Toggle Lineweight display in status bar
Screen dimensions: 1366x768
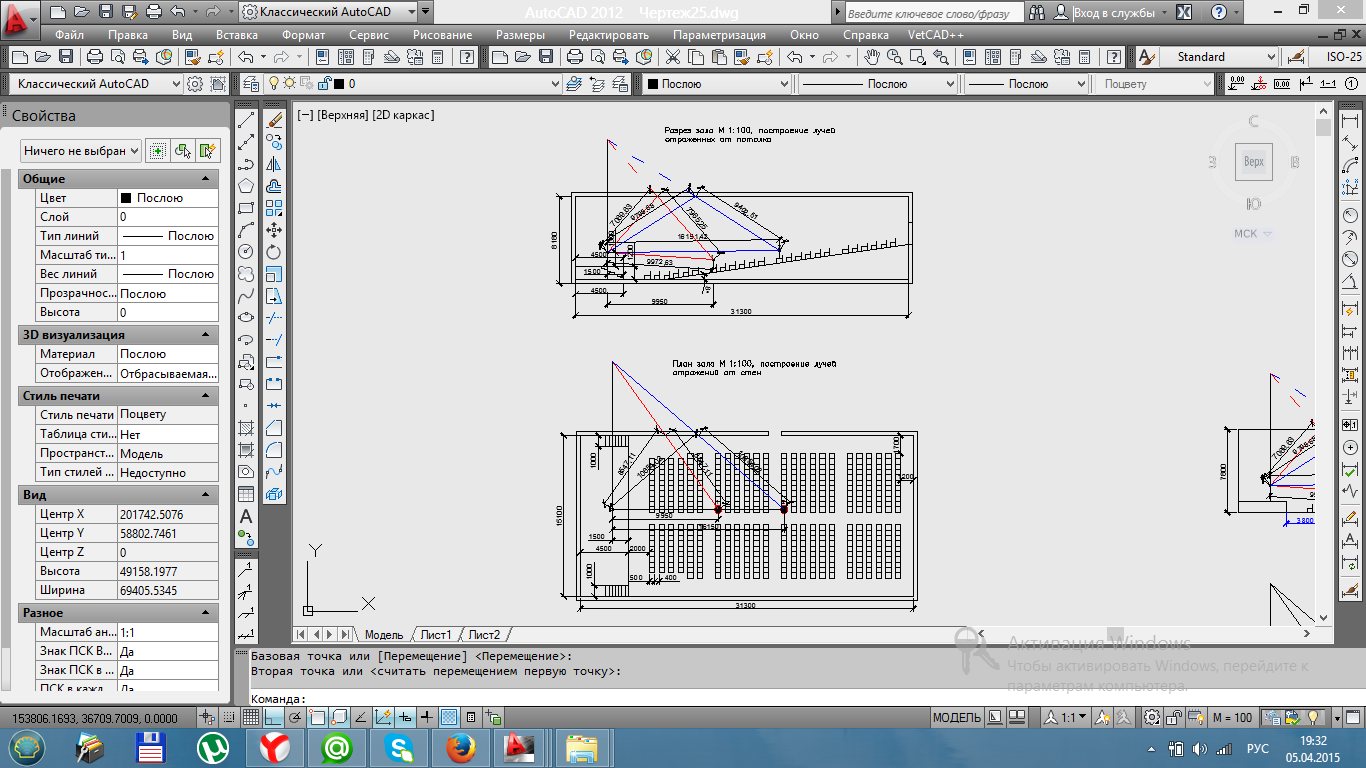[x=427, y=717]
